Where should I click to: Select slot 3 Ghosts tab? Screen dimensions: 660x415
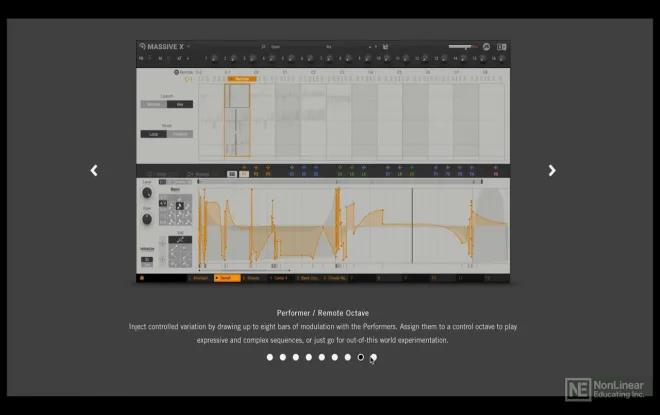(253, 278)
